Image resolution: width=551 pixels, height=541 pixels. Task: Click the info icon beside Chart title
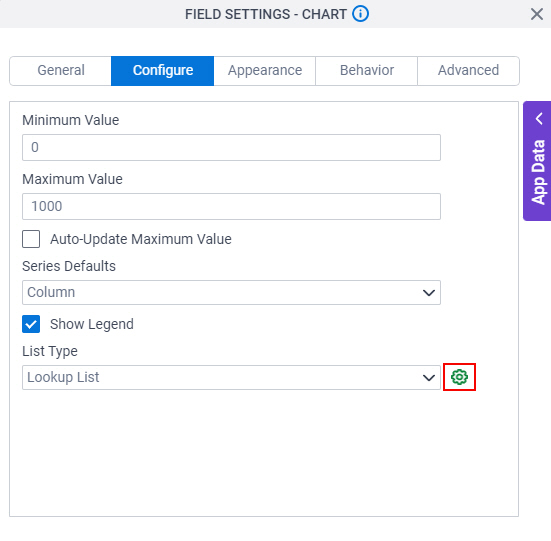361,14
